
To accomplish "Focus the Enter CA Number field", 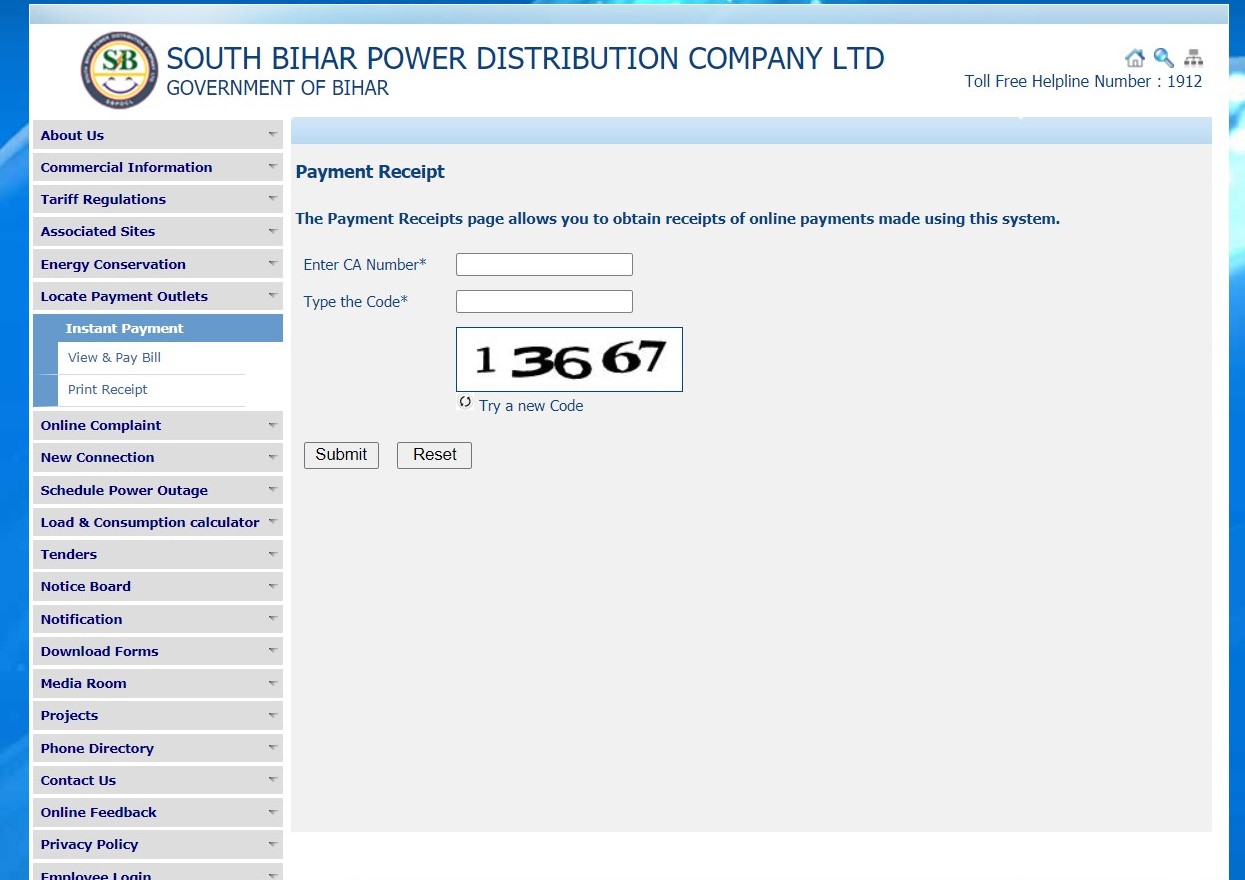I will click(x=544, y=264).
